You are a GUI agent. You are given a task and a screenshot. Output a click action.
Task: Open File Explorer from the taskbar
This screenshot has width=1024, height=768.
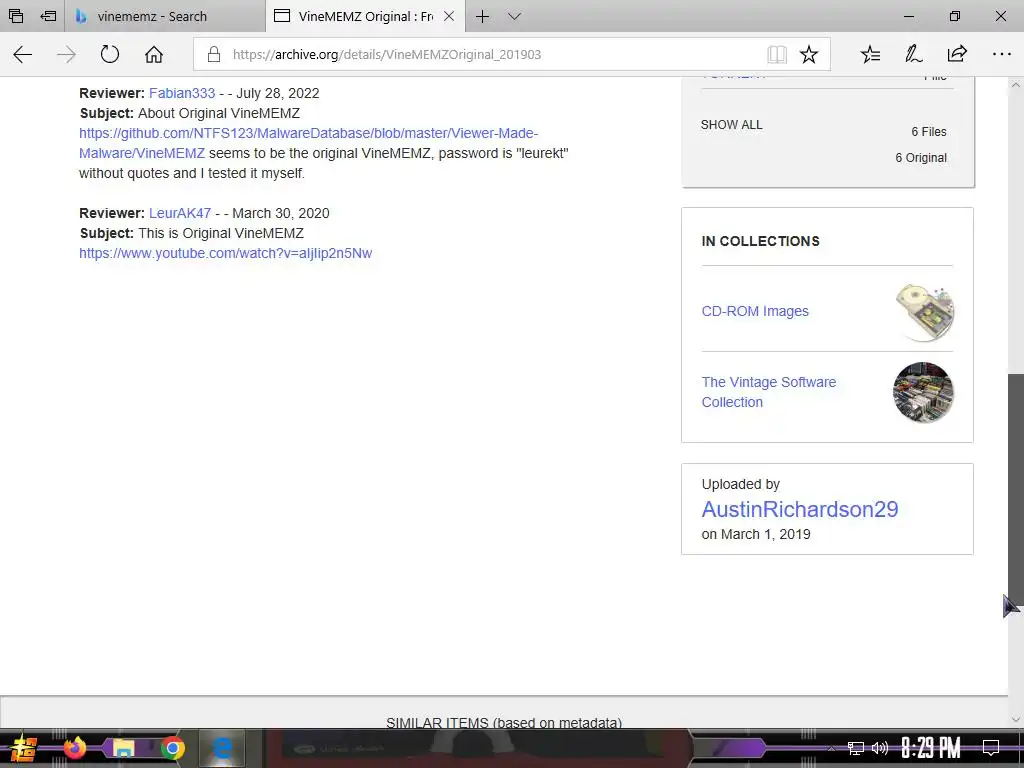pyautogui.click(x=123, y=748)
